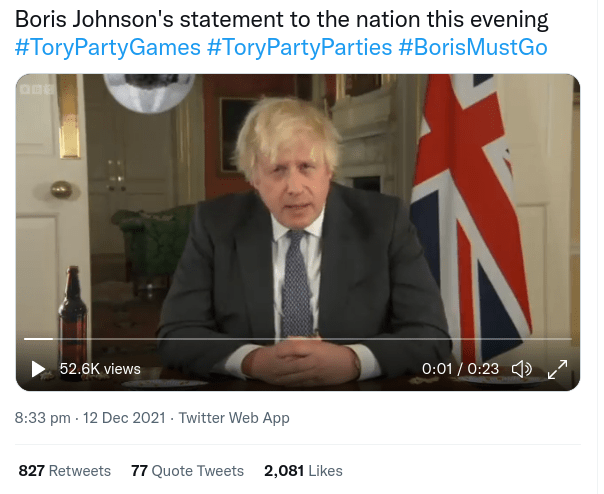604x494 pixels.
Task: Open the #BorisMustGo hashtag
Action: (x=472, y=48)
